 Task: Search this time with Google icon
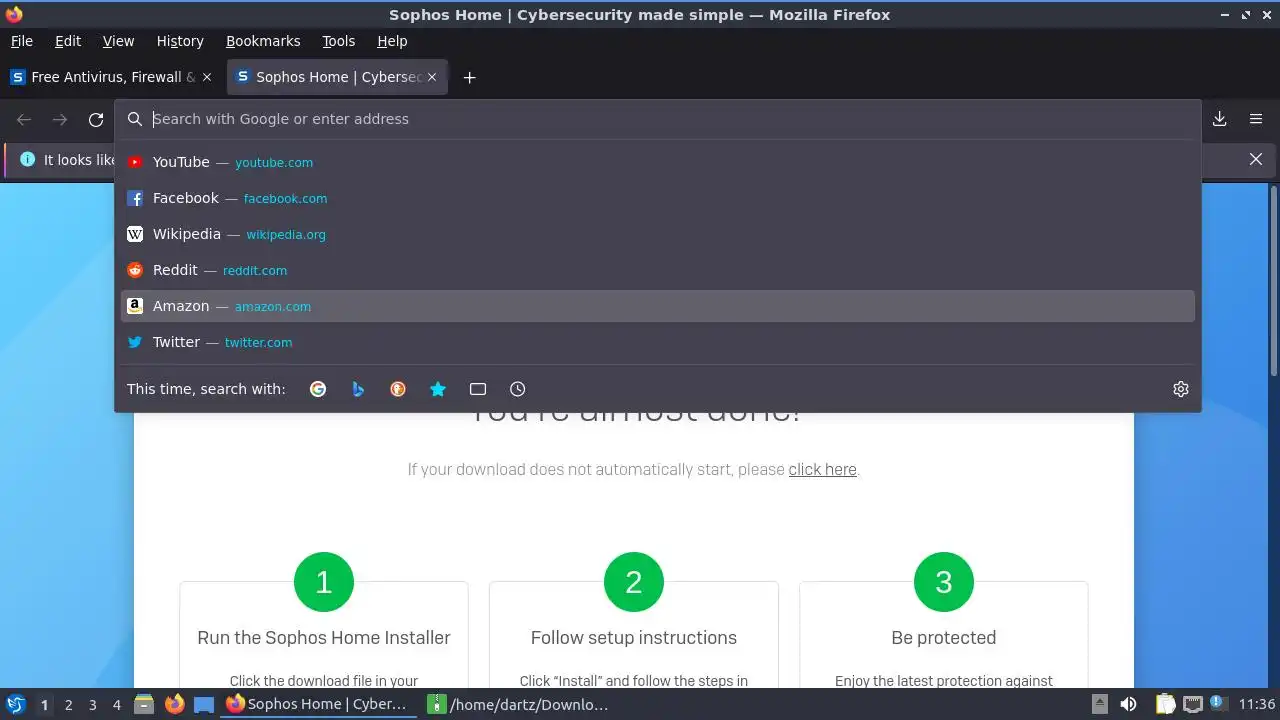(x=318, y=389)
